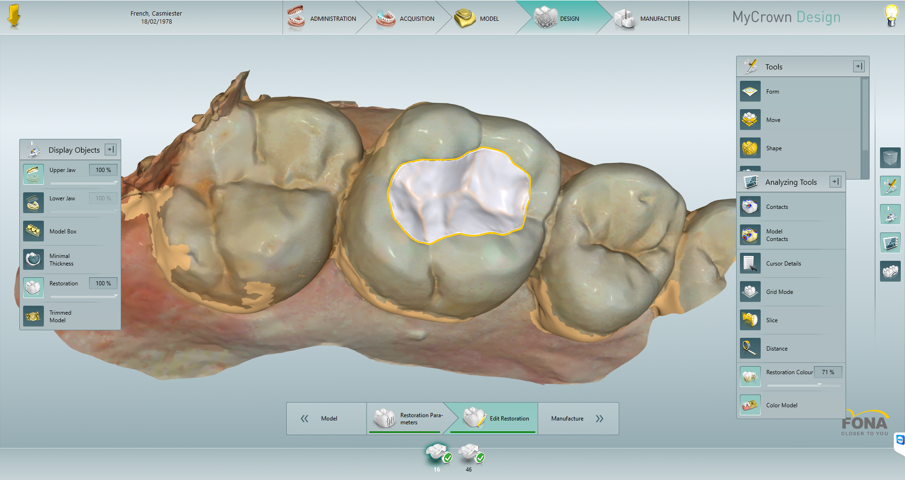Activate the Slice analyzing tool
Image resolution: width=905 pixels, height=480 pixels.
[750, 320]
